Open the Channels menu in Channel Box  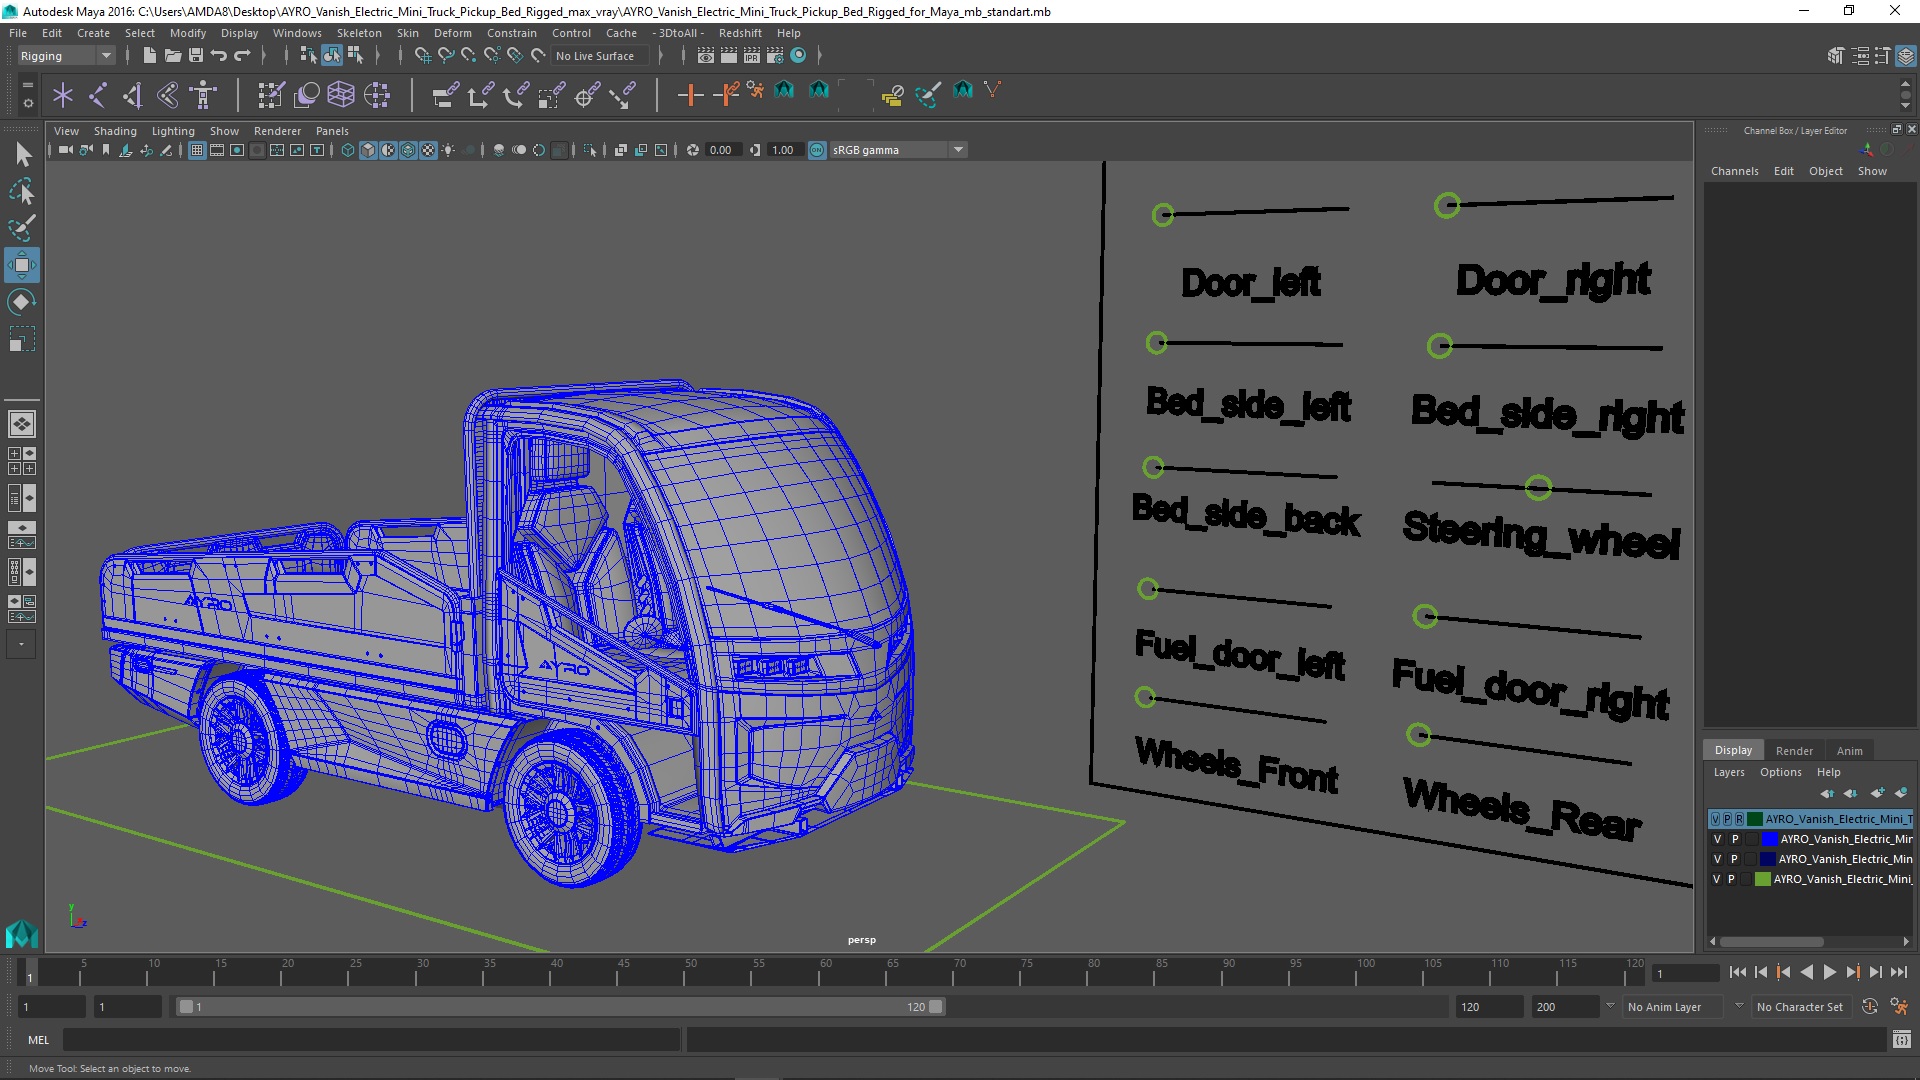pyautogui.click(x=1734, y=171)
